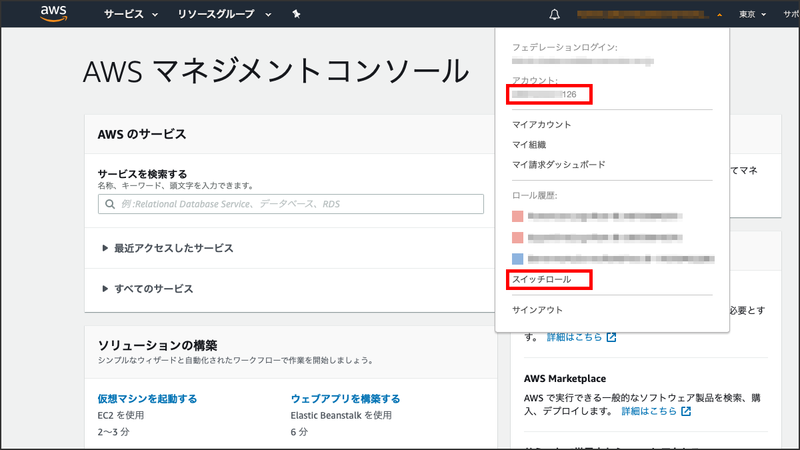Switch to second red role history entry
The width and height of the screenshot is (800, 450).
coord(597,238)
